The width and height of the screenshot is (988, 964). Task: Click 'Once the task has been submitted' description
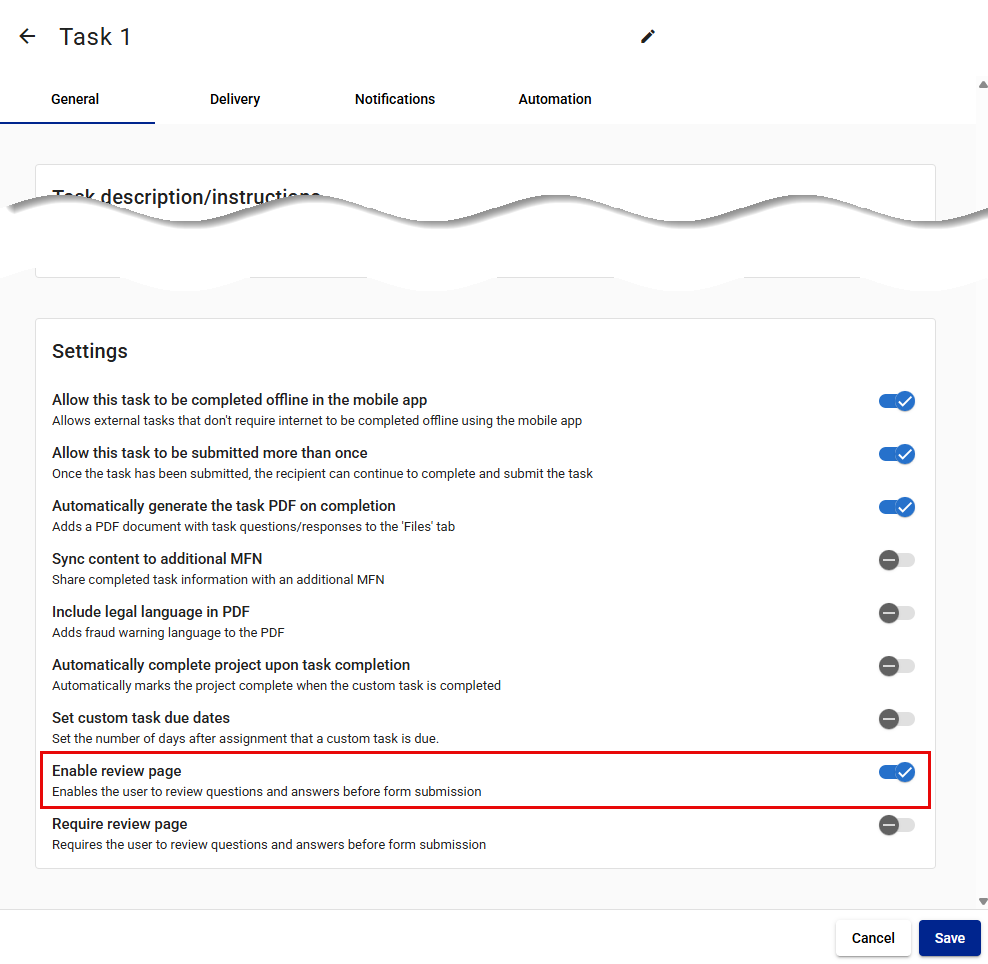click(x=322, y=474)
